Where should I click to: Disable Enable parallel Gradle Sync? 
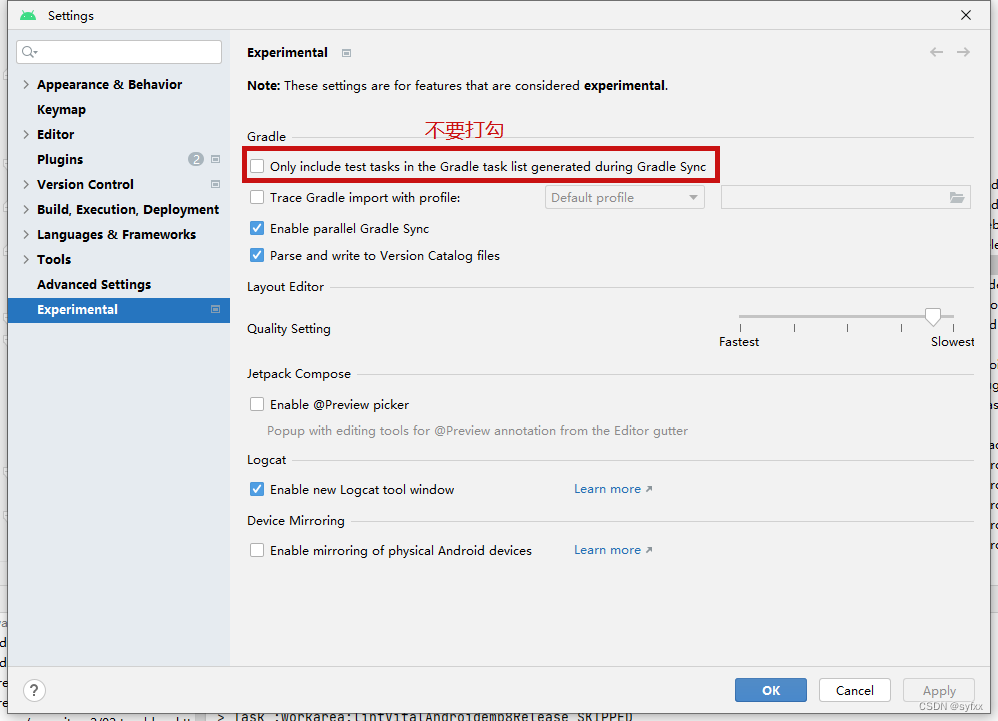257,228
